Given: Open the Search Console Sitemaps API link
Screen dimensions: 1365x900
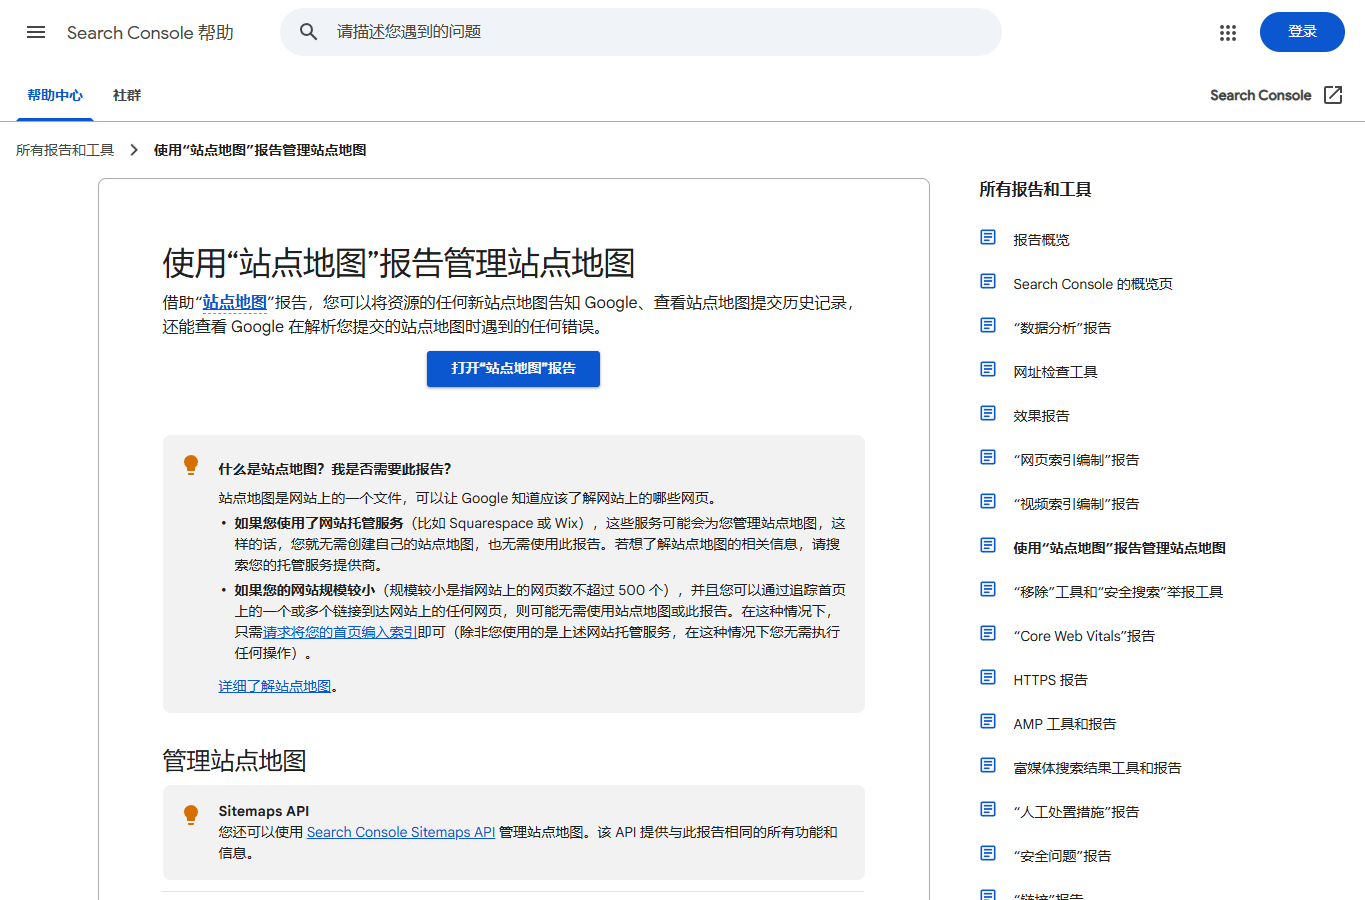Looking at the screenshot, I should [401, 832].
